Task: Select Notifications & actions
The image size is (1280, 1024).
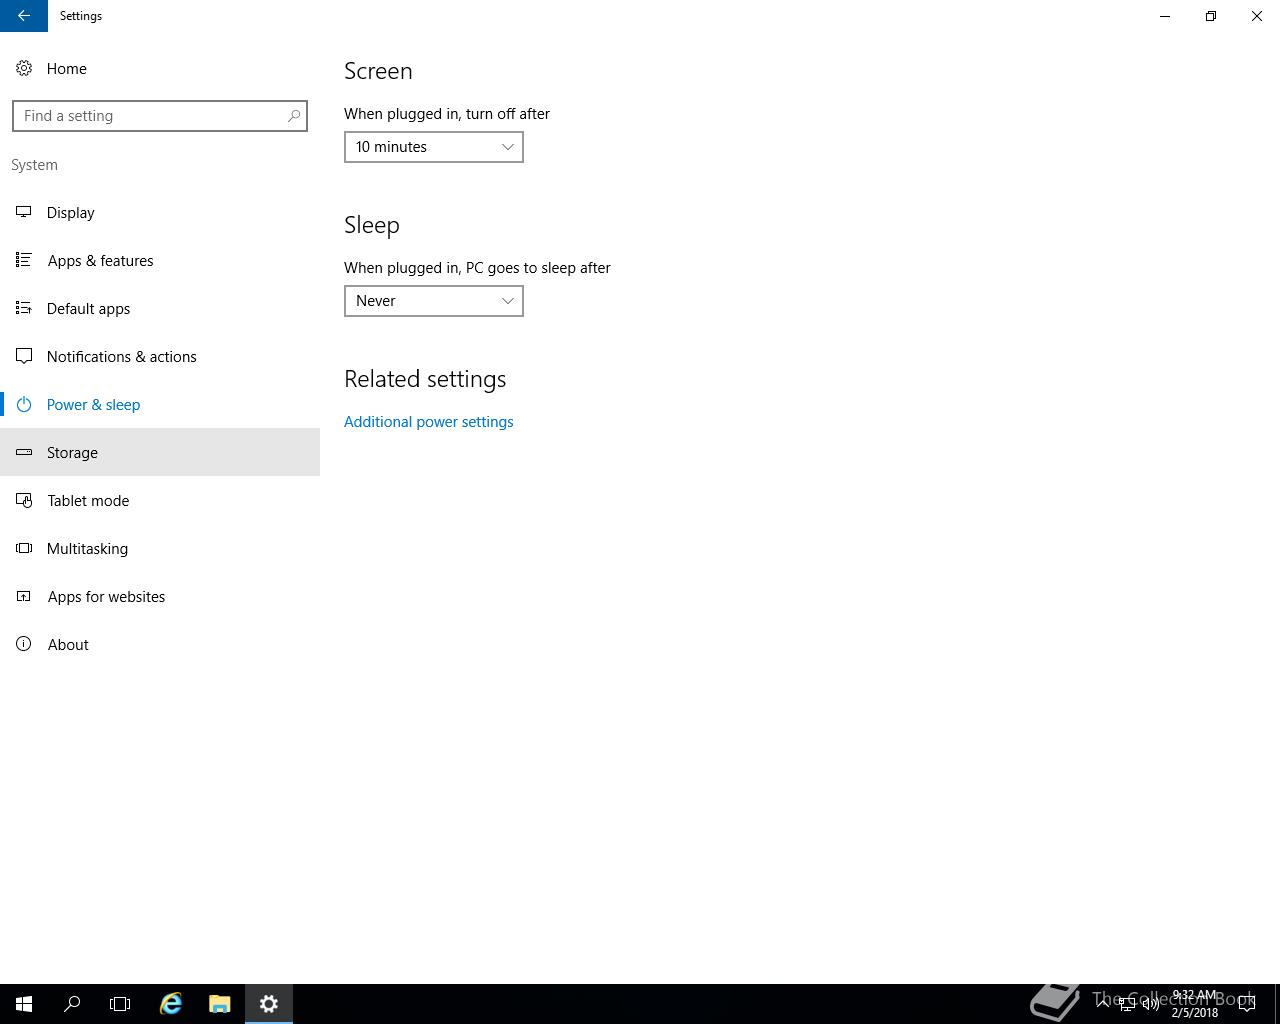Action: 160,356
